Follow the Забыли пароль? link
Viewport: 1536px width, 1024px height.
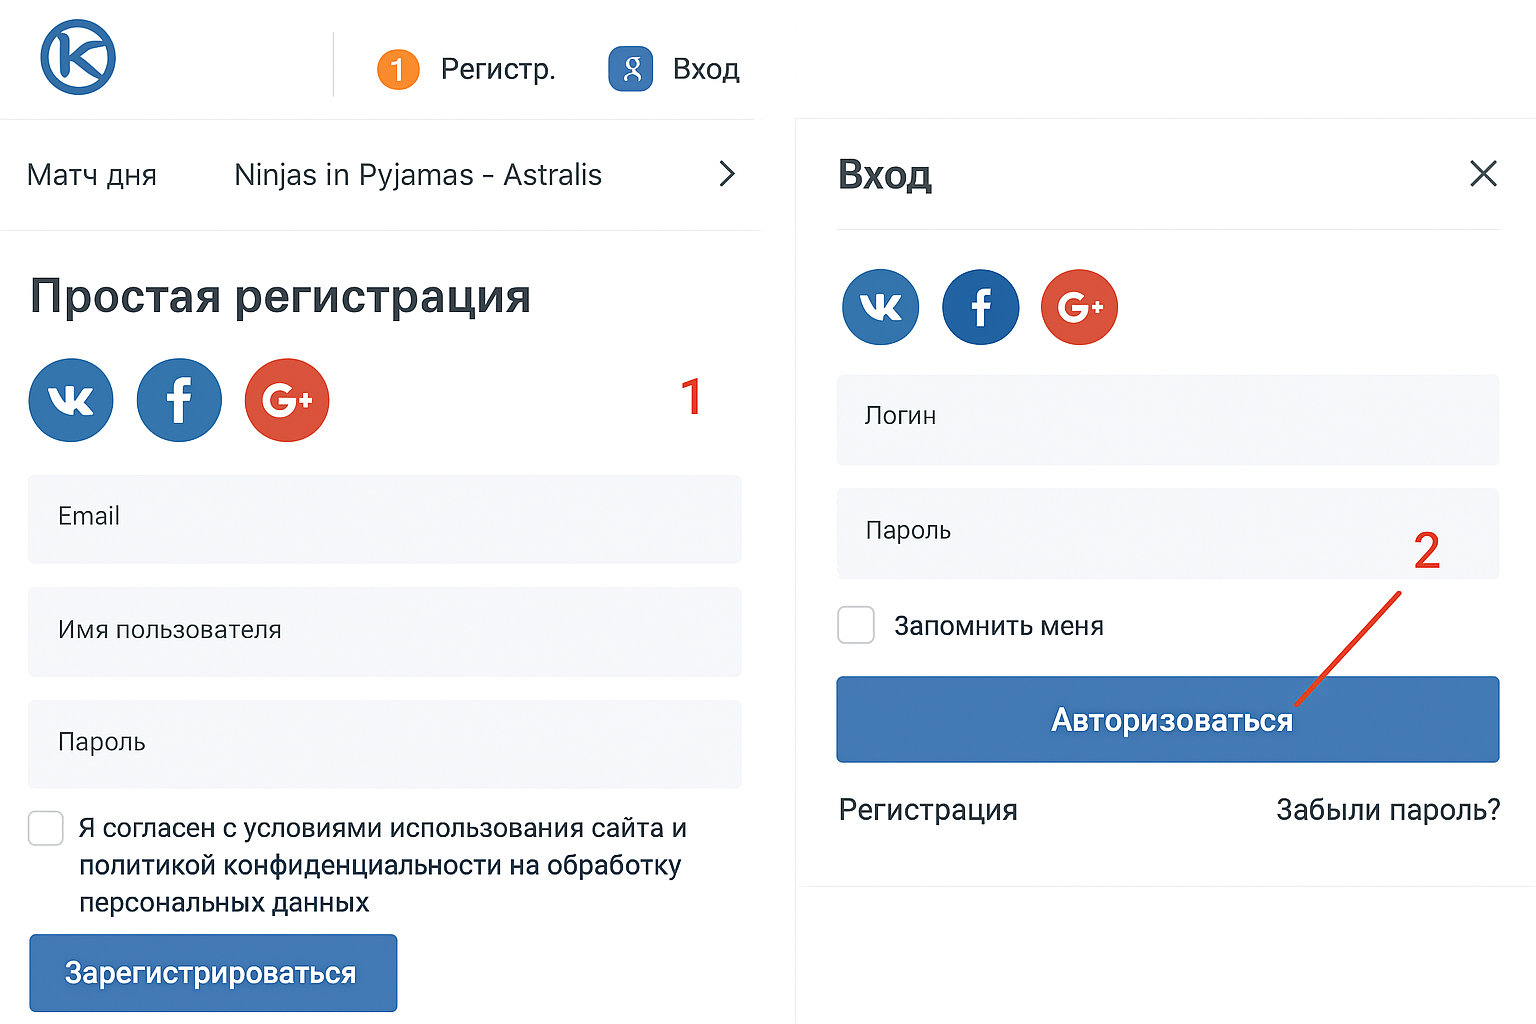[1388, 810]
